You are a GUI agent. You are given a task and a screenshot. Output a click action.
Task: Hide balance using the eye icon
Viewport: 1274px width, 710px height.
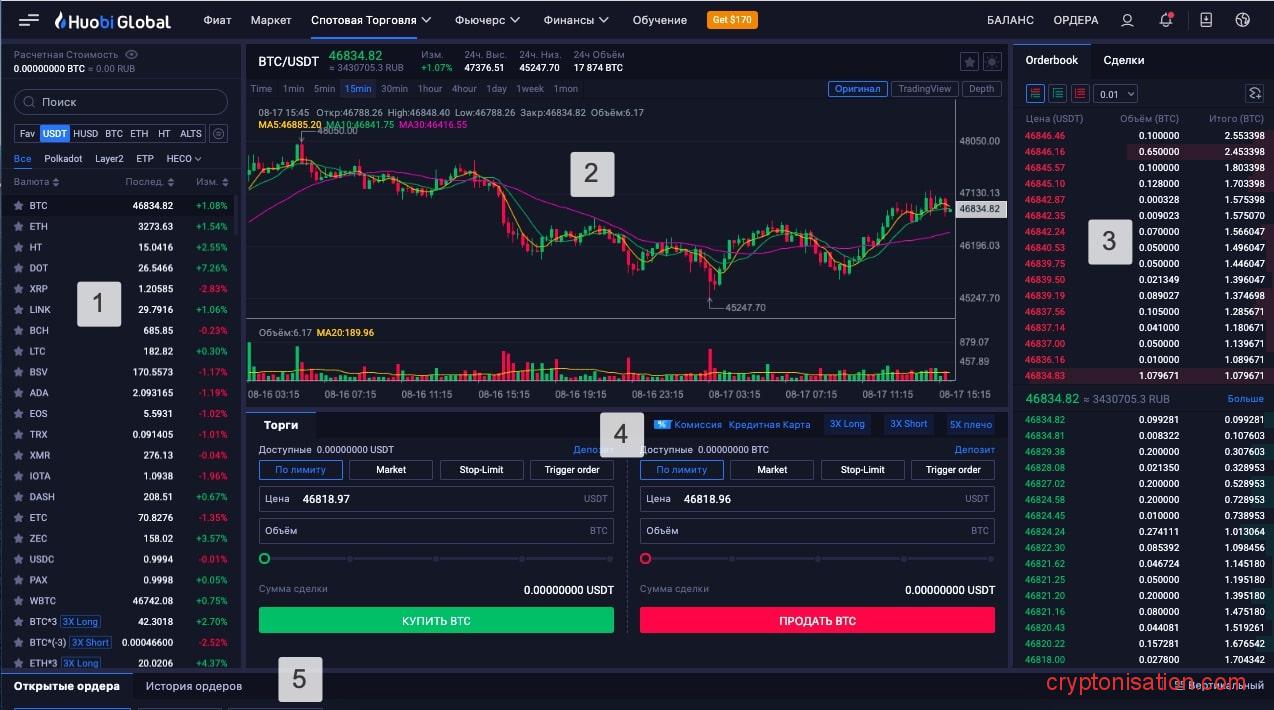(x=132, y=55)
